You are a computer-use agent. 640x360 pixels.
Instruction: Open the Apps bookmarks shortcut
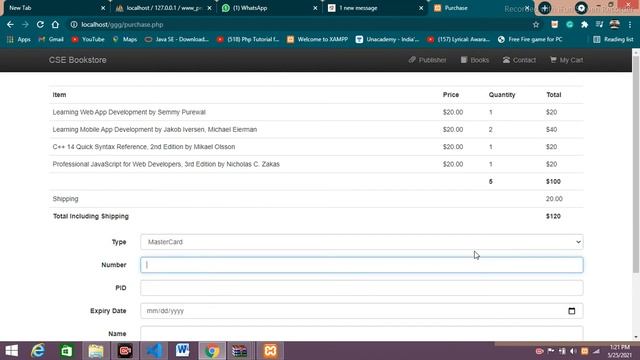(19, 40)
